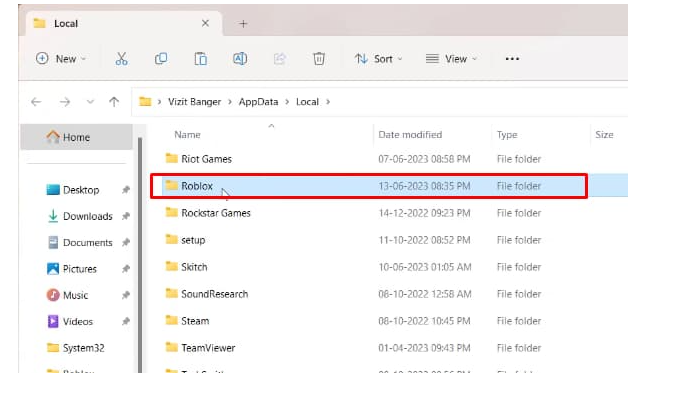Click the pin icon beside Videos
Screen dimensions: 698x393
126,321
